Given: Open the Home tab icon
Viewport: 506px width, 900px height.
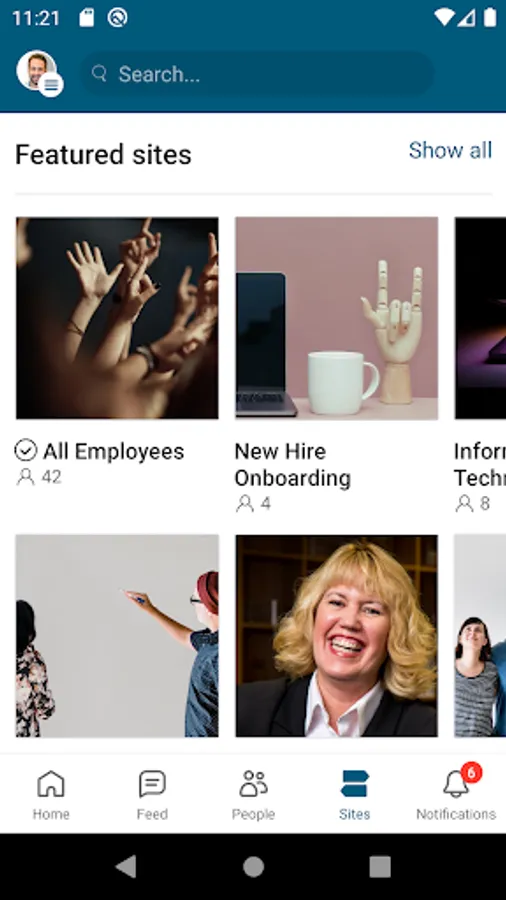Looking at the screenshot, I should [50, 783].
